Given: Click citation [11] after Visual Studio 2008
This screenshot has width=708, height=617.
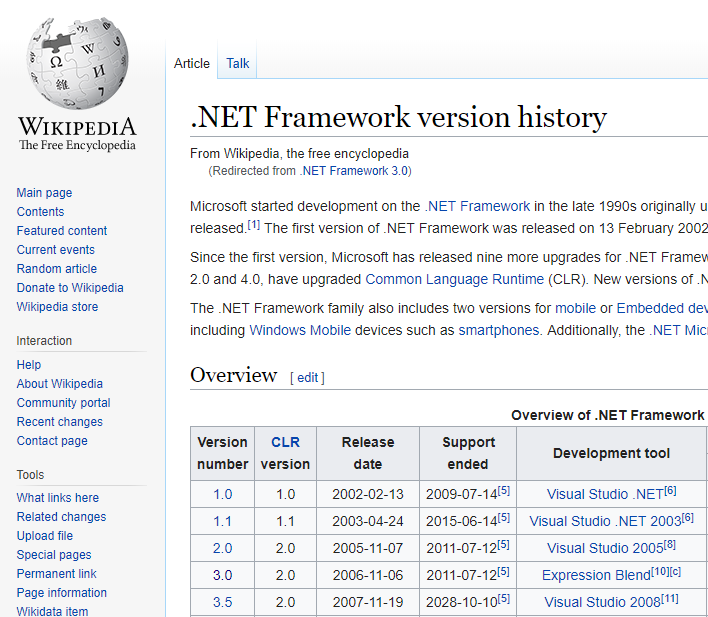Looking at the screenshot, I should (670, 599).
